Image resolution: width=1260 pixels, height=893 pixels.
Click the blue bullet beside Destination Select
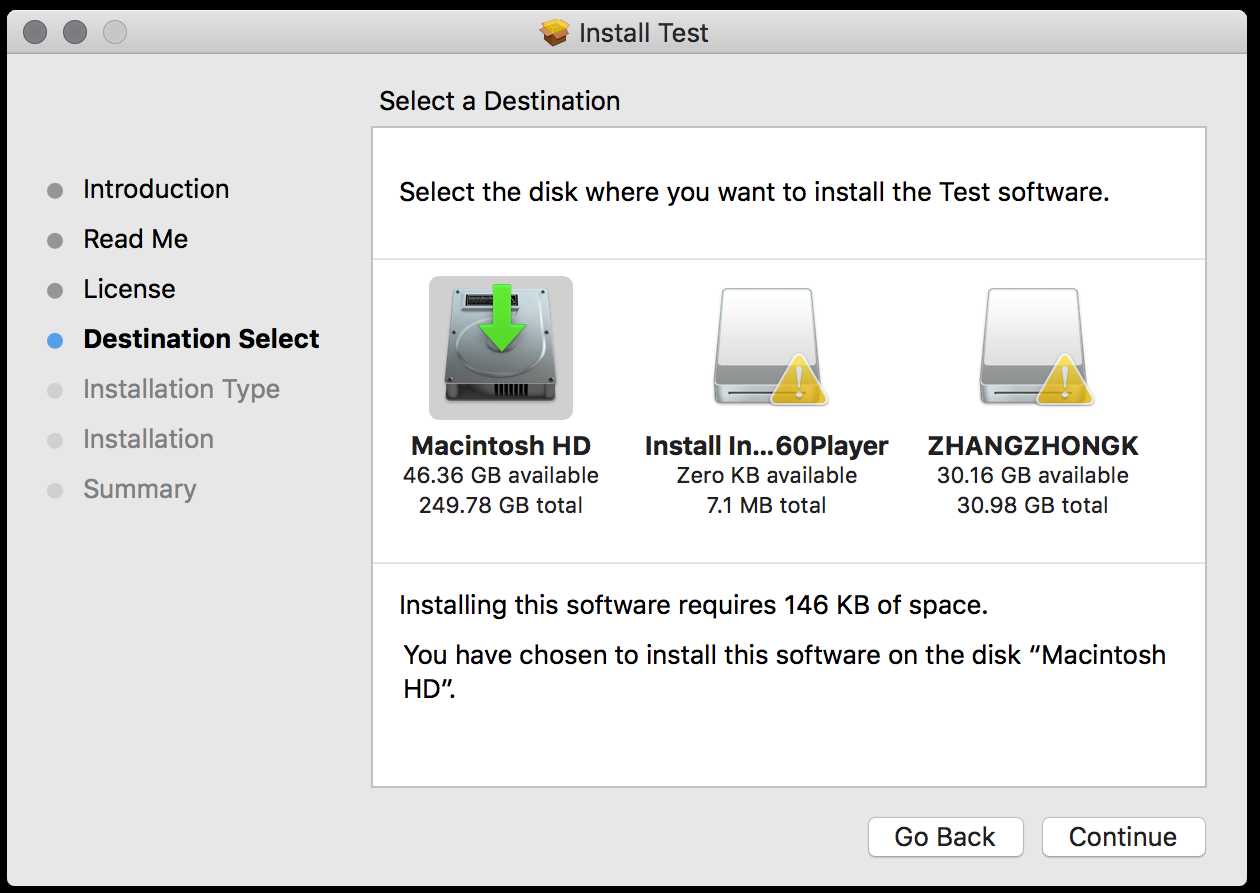[x=55, y=340]
